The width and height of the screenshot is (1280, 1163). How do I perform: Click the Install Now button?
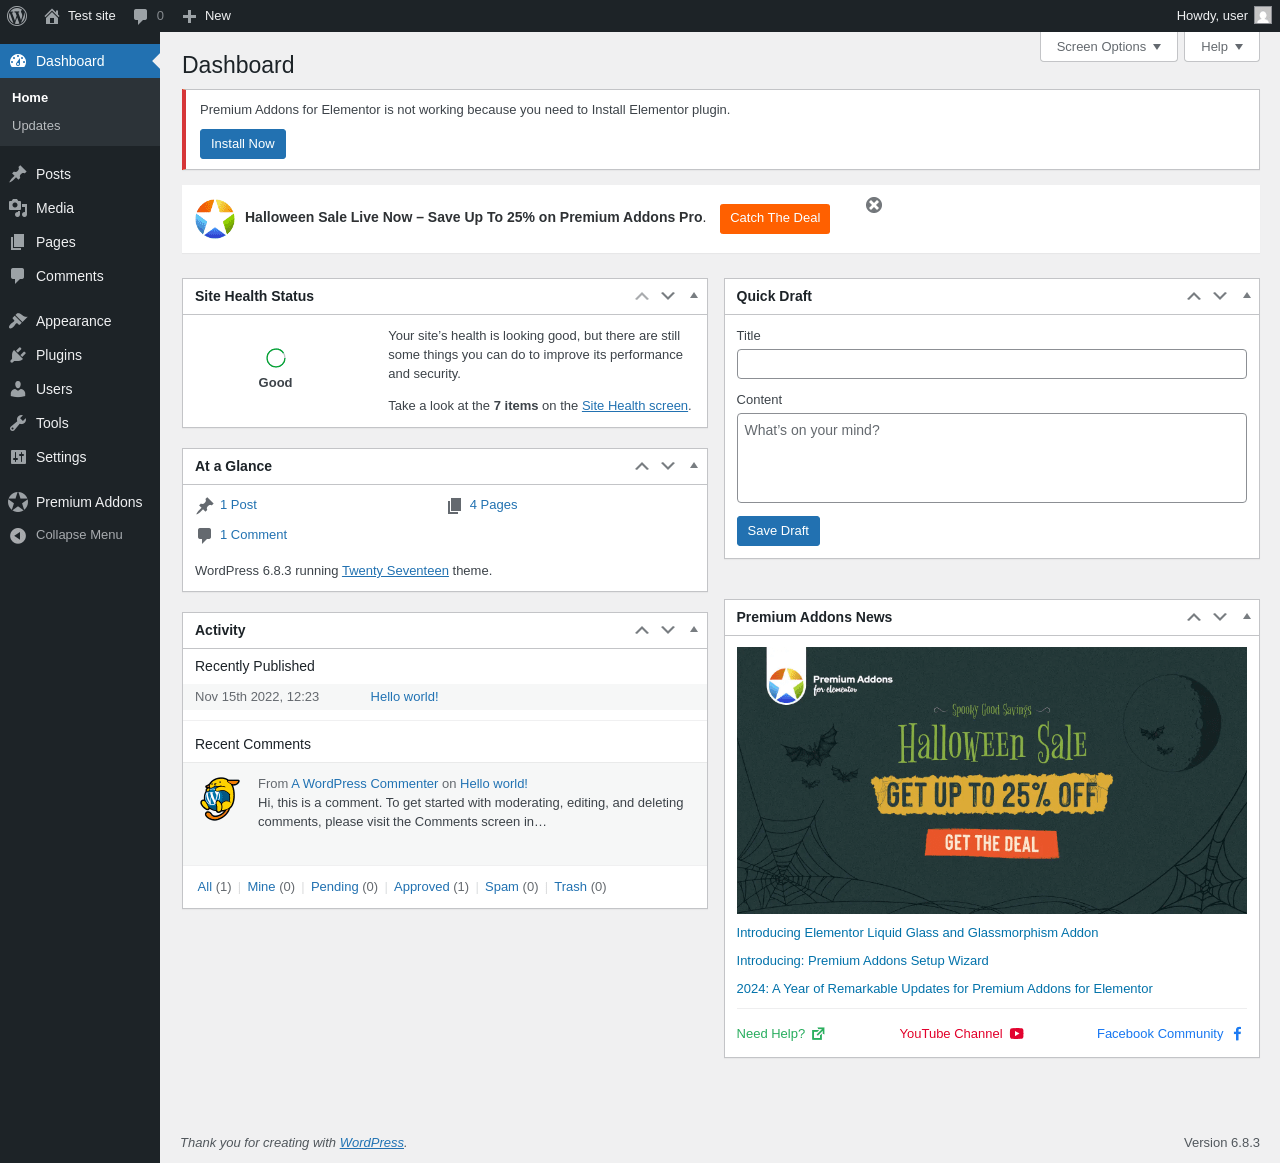point(243,144)
